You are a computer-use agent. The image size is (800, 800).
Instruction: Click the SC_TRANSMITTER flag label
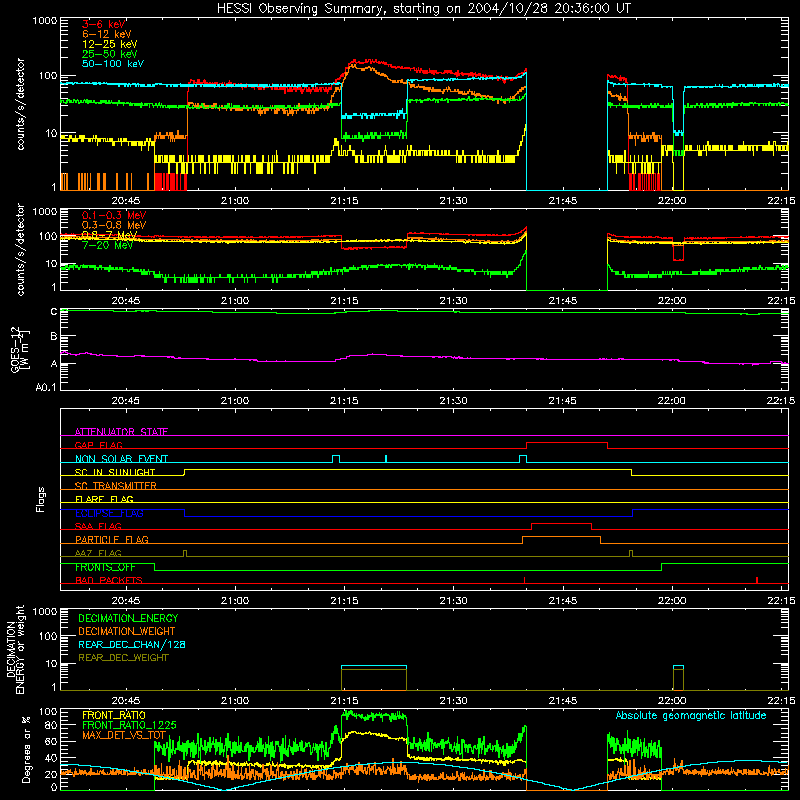116,486
